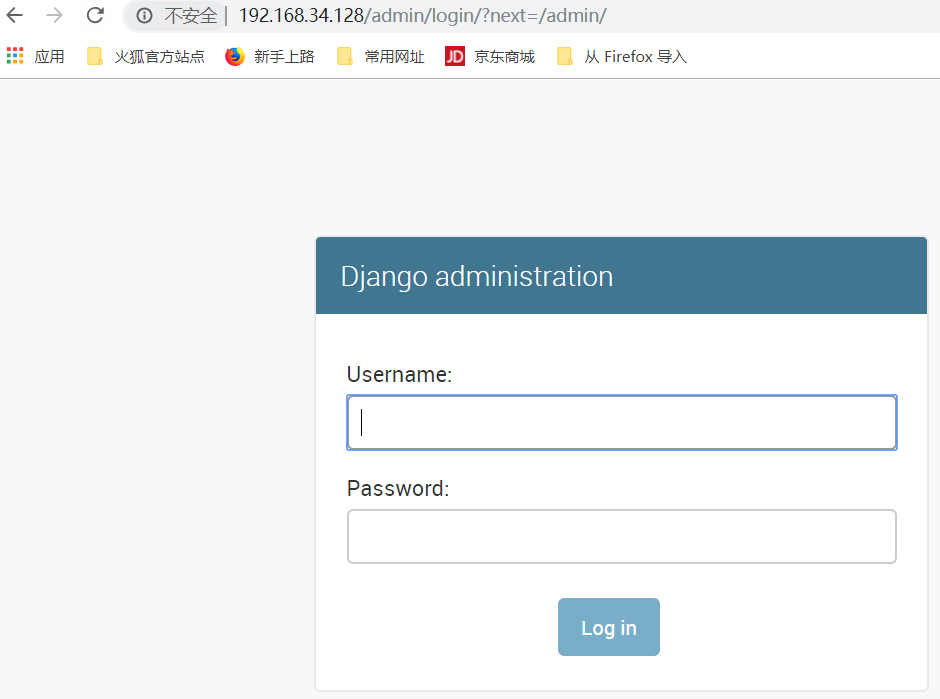Click the 不安全 security warning label
This screenshot has width=940, height=699.
click(x=191, y=16)
